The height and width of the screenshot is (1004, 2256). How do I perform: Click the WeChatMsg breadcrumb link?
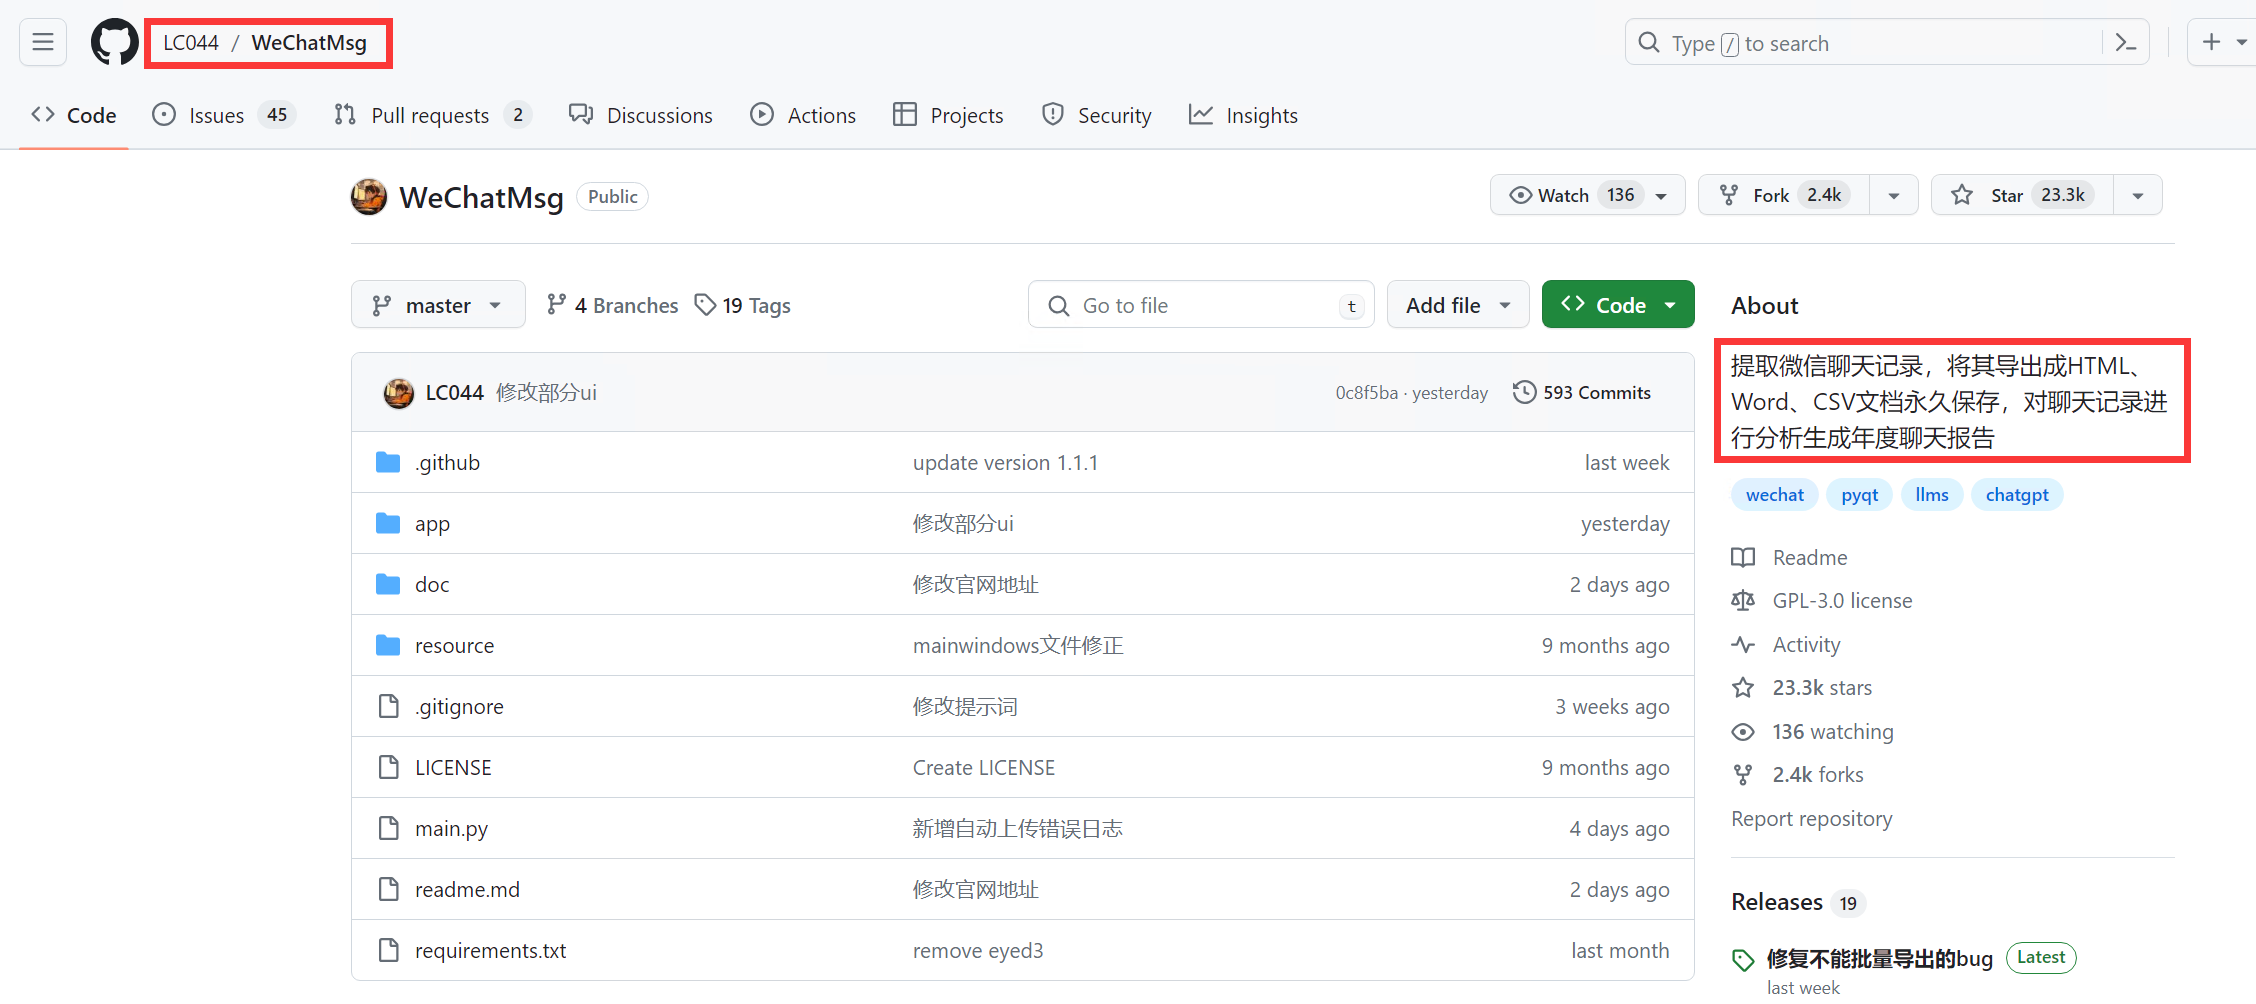(x=309, y=43)
